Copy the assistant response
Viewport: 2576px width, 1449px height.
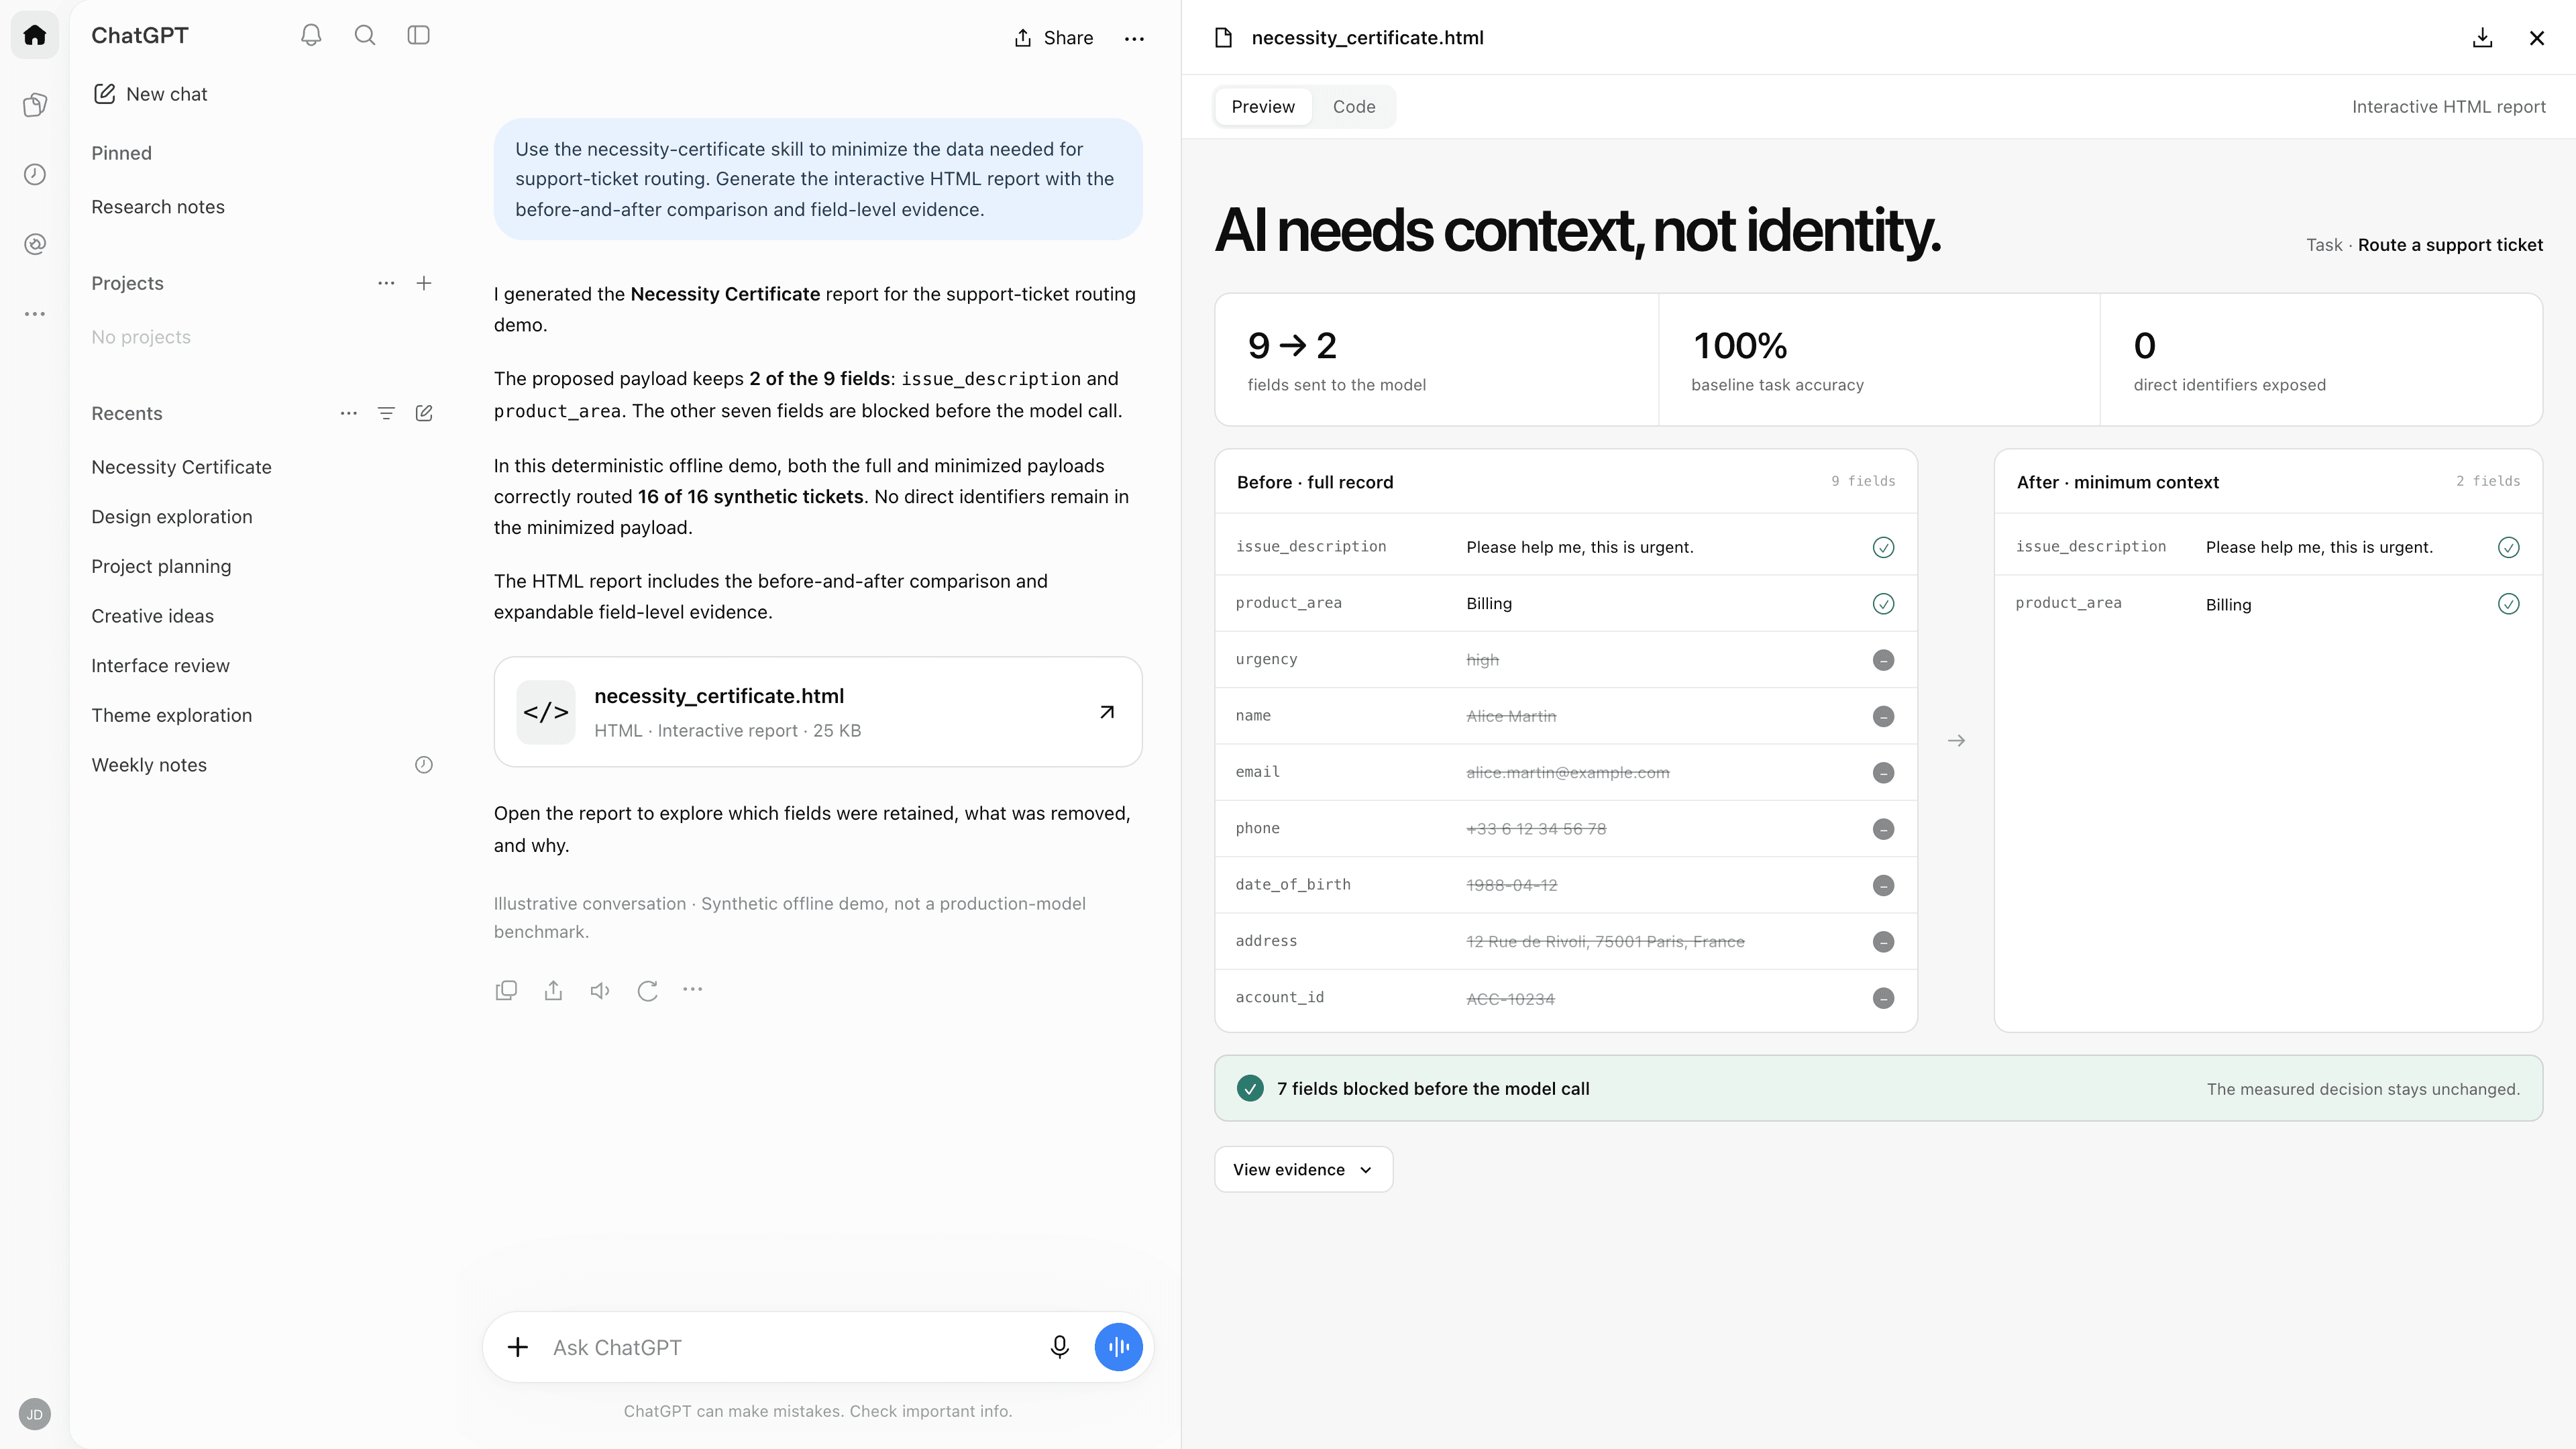pos(506,990)
